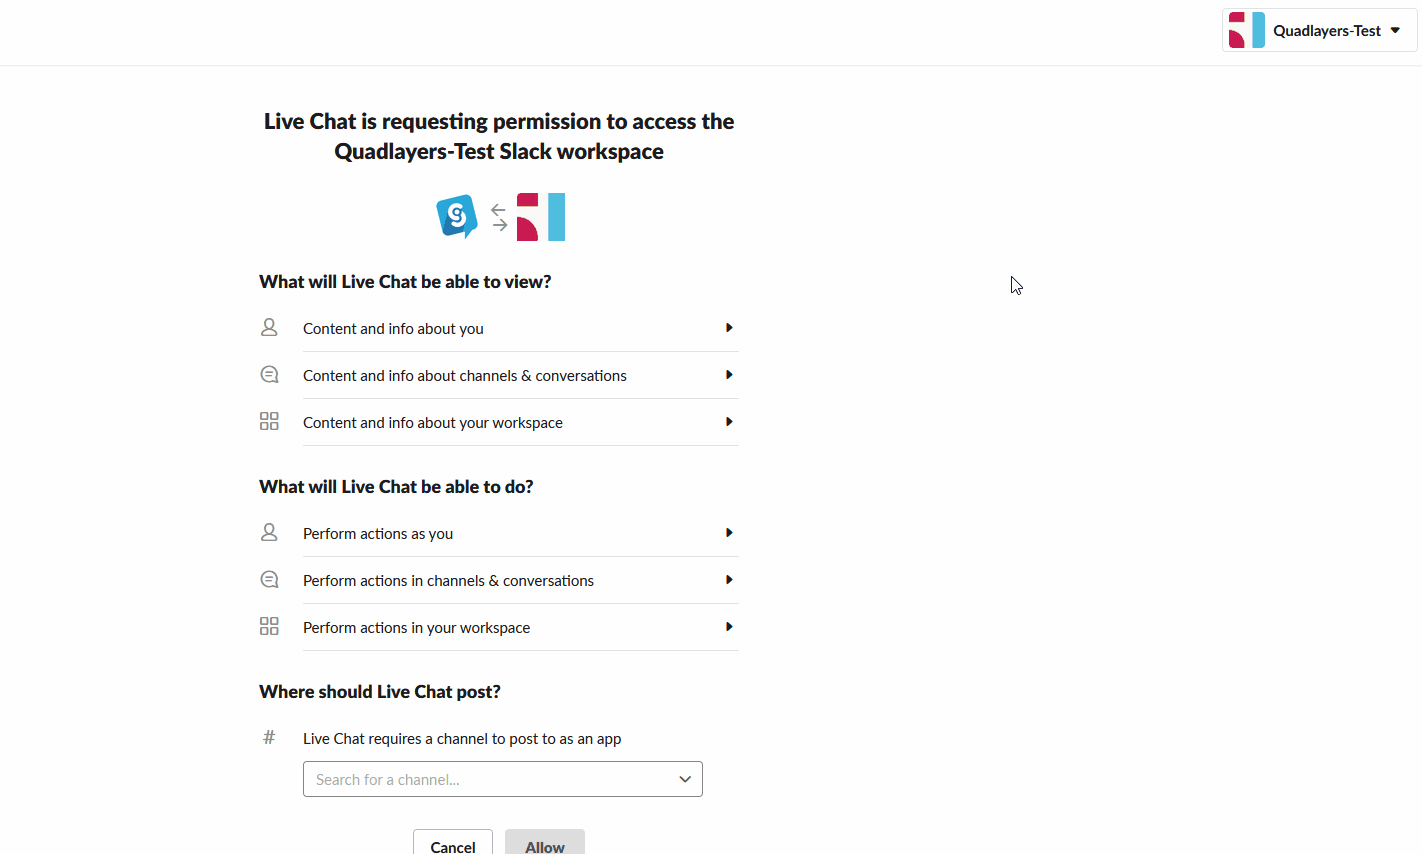This screenshot has width=1422, height=854.
Task: Open the Quadlayers-Test workspace switcher dropdown
Action: (x=1319, y=30)
